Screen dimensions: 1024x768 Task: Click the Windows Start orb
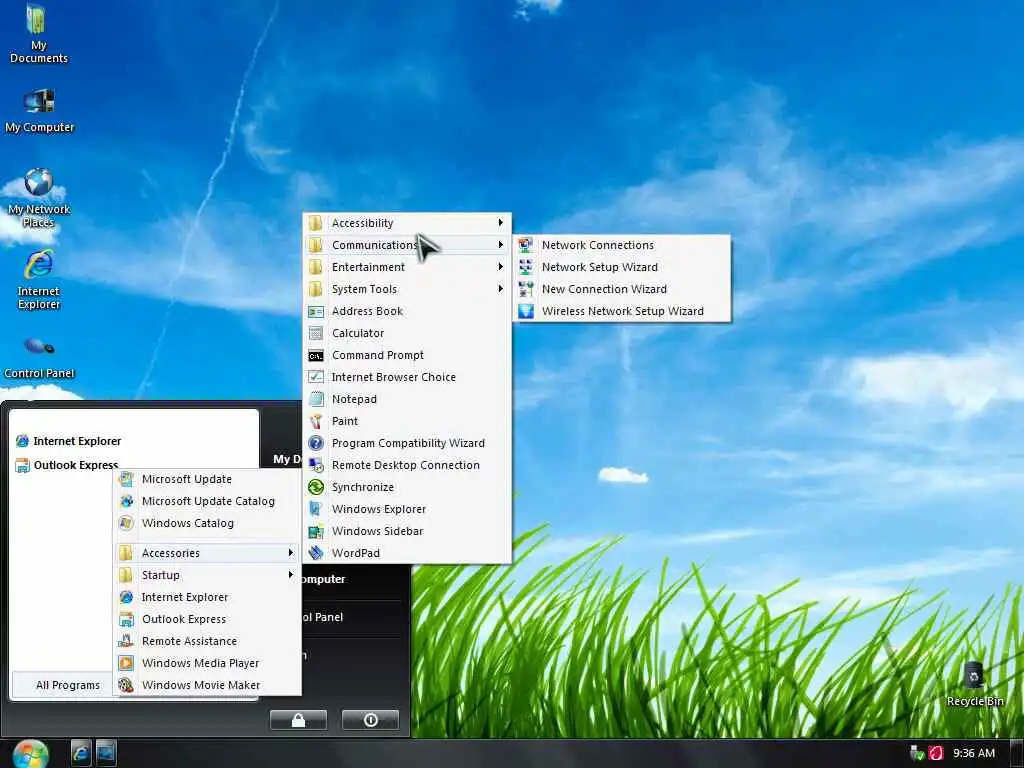point(30,754)
